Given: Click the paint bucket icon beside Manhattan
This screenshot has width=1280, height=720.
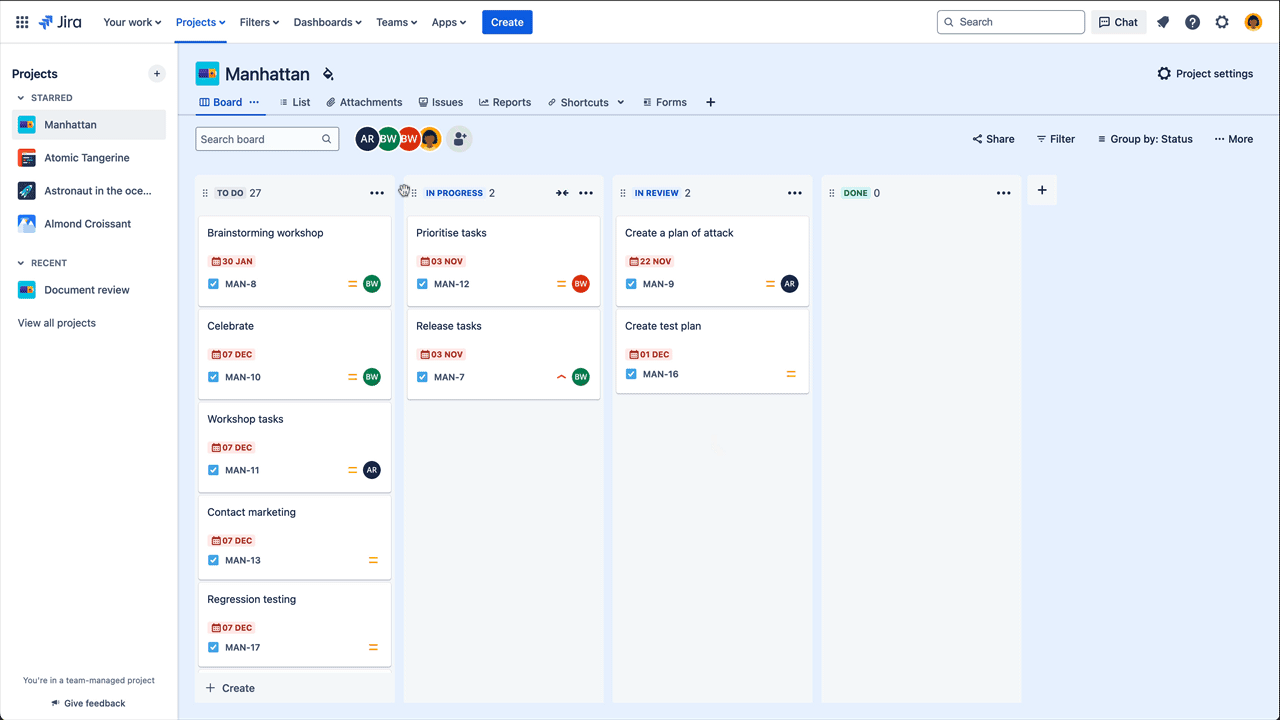Looking at the screenshot, I should tap(328, 74).
